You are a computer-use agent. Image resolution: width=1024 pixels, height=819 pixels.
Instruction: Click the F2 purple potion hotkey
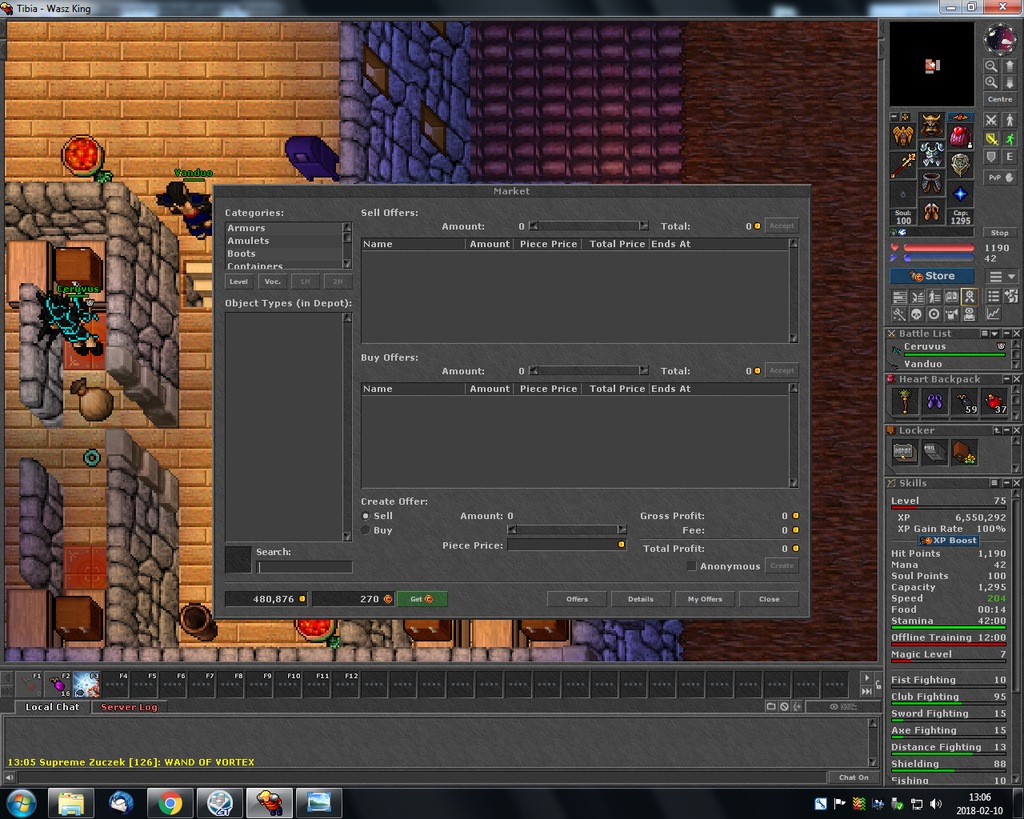click(x=58, y=684)
